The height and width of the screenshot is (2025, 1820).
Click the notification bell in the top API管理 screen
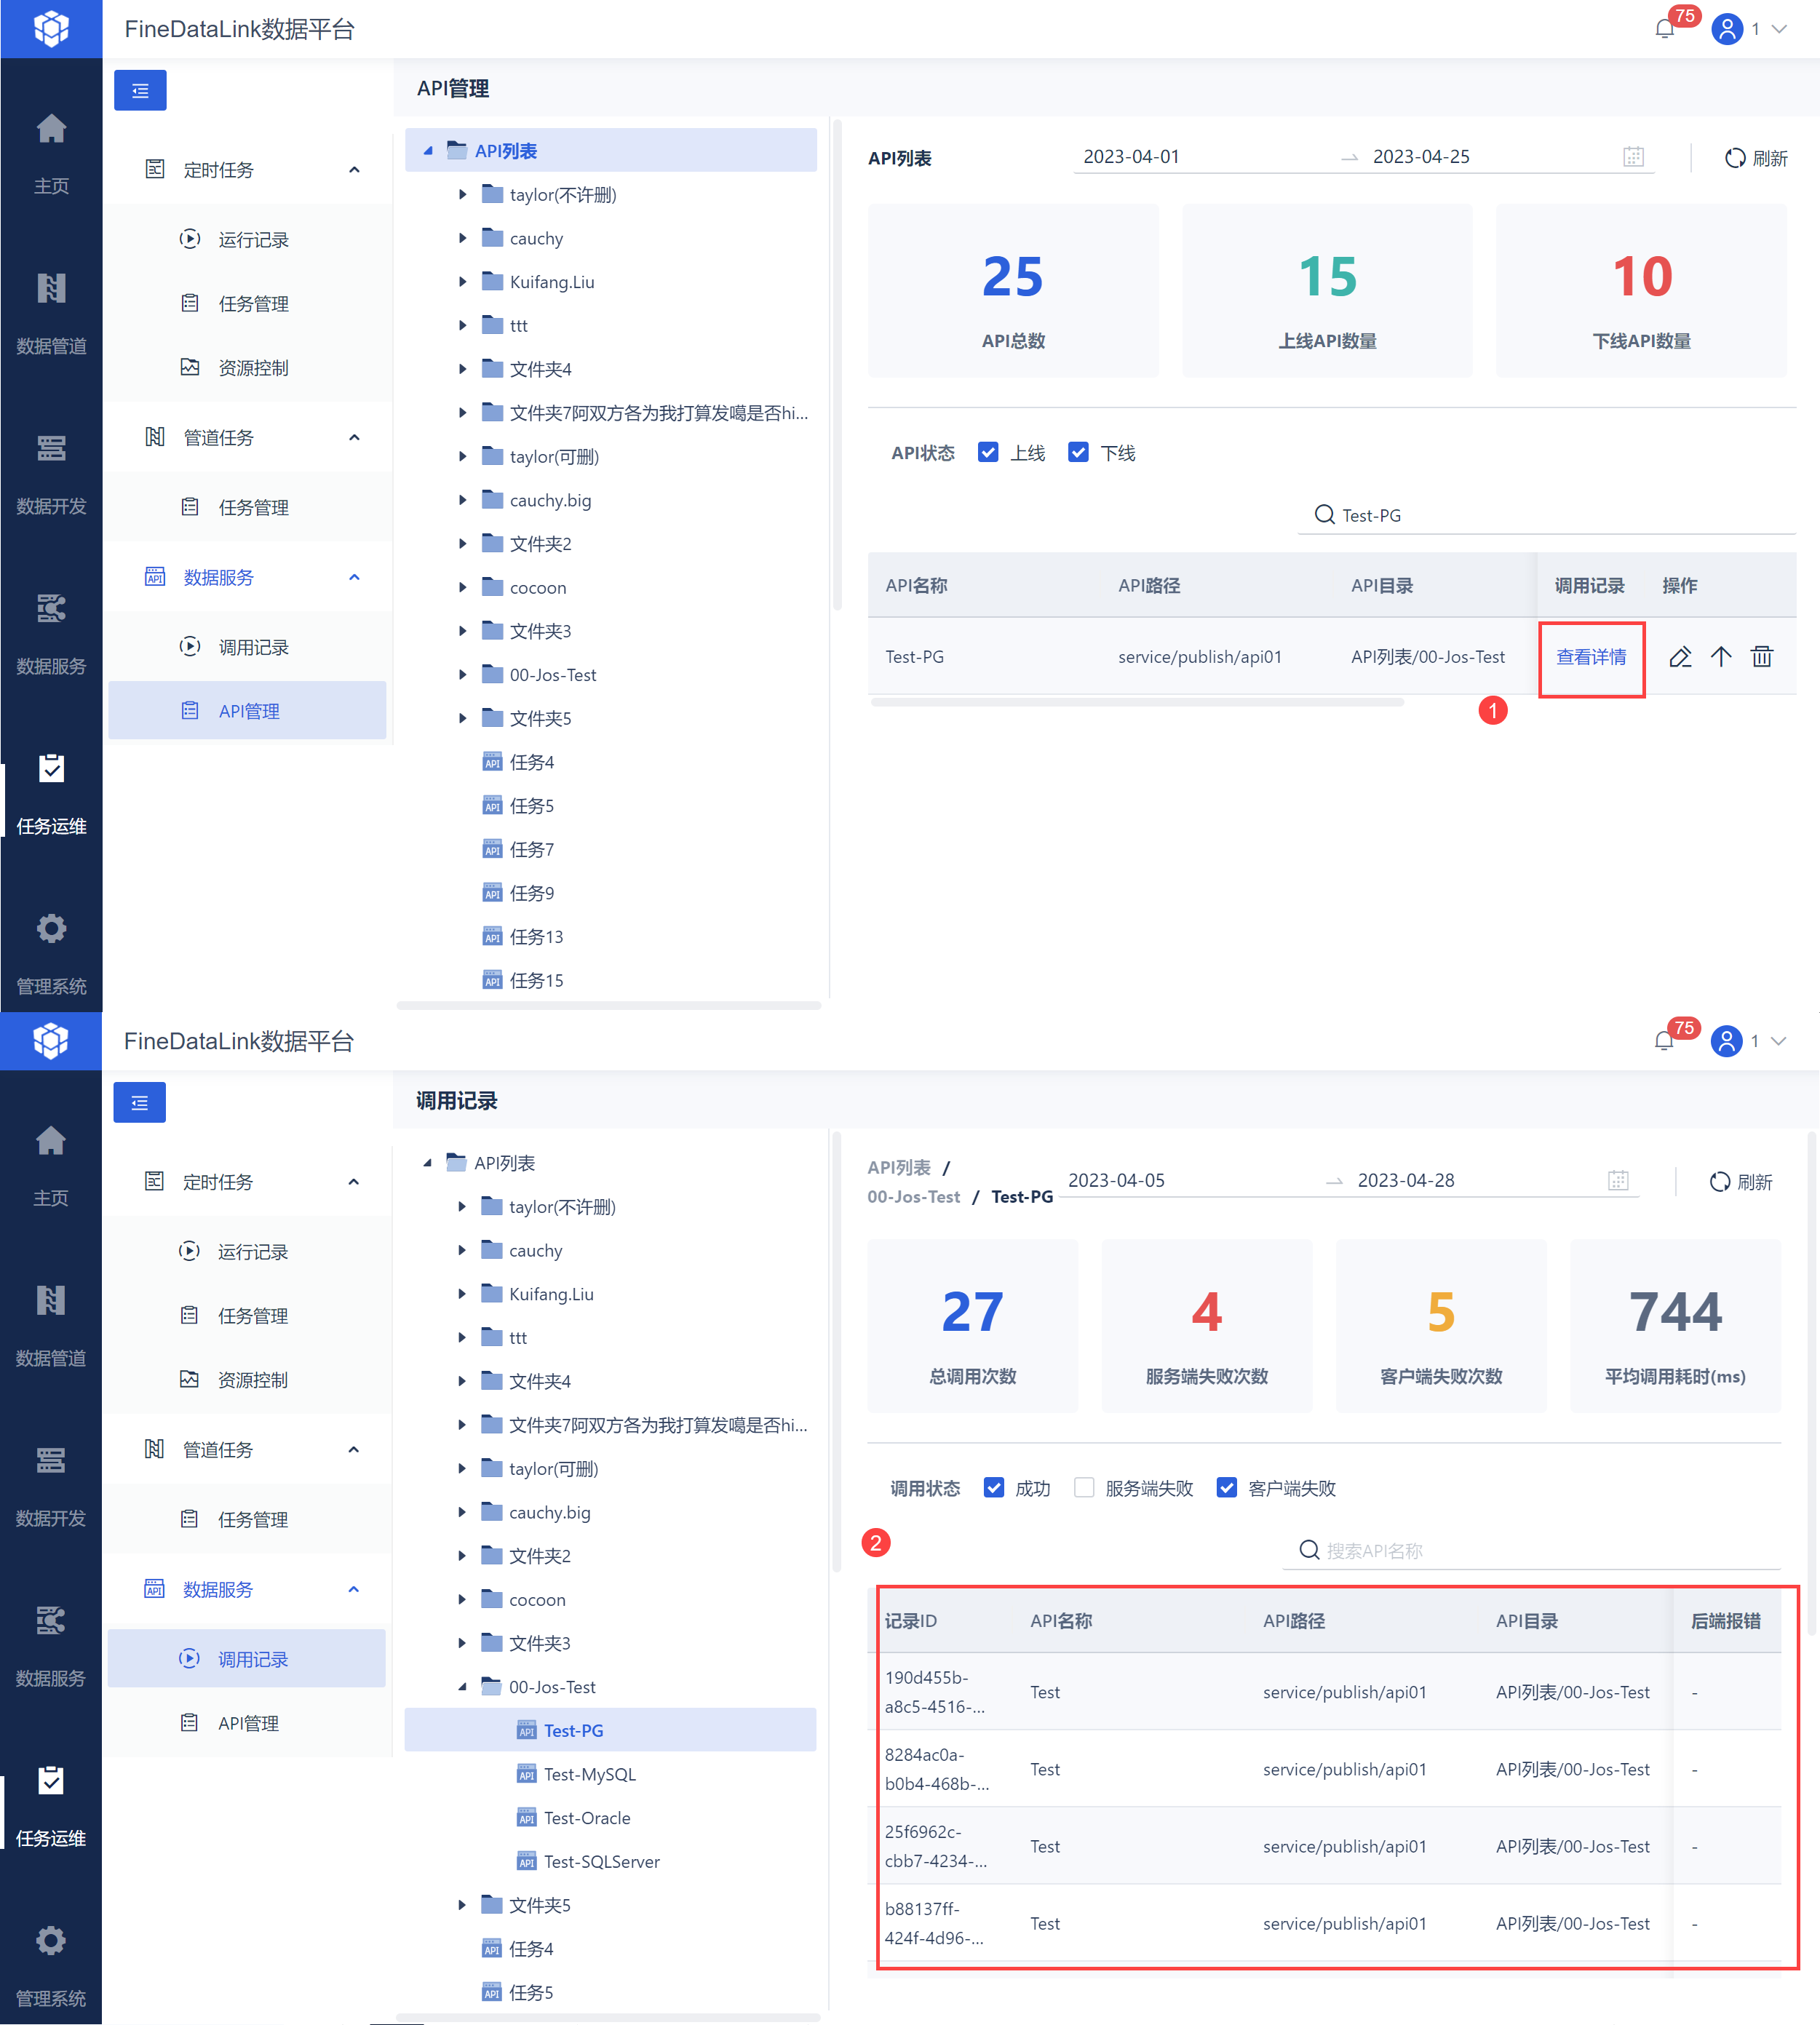click(1665, 29)
